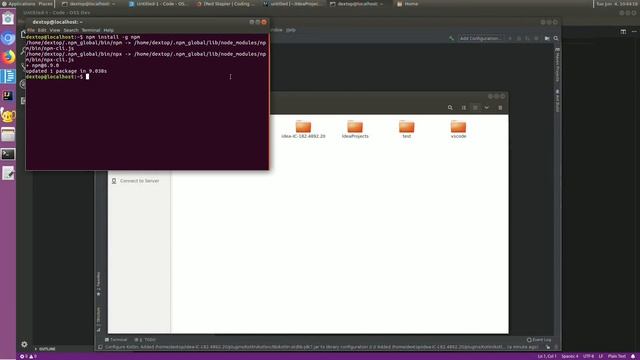This screenshot has width=640, height=360.
Task: Open terminal Search menu
Action: click(x=71, y=30)
